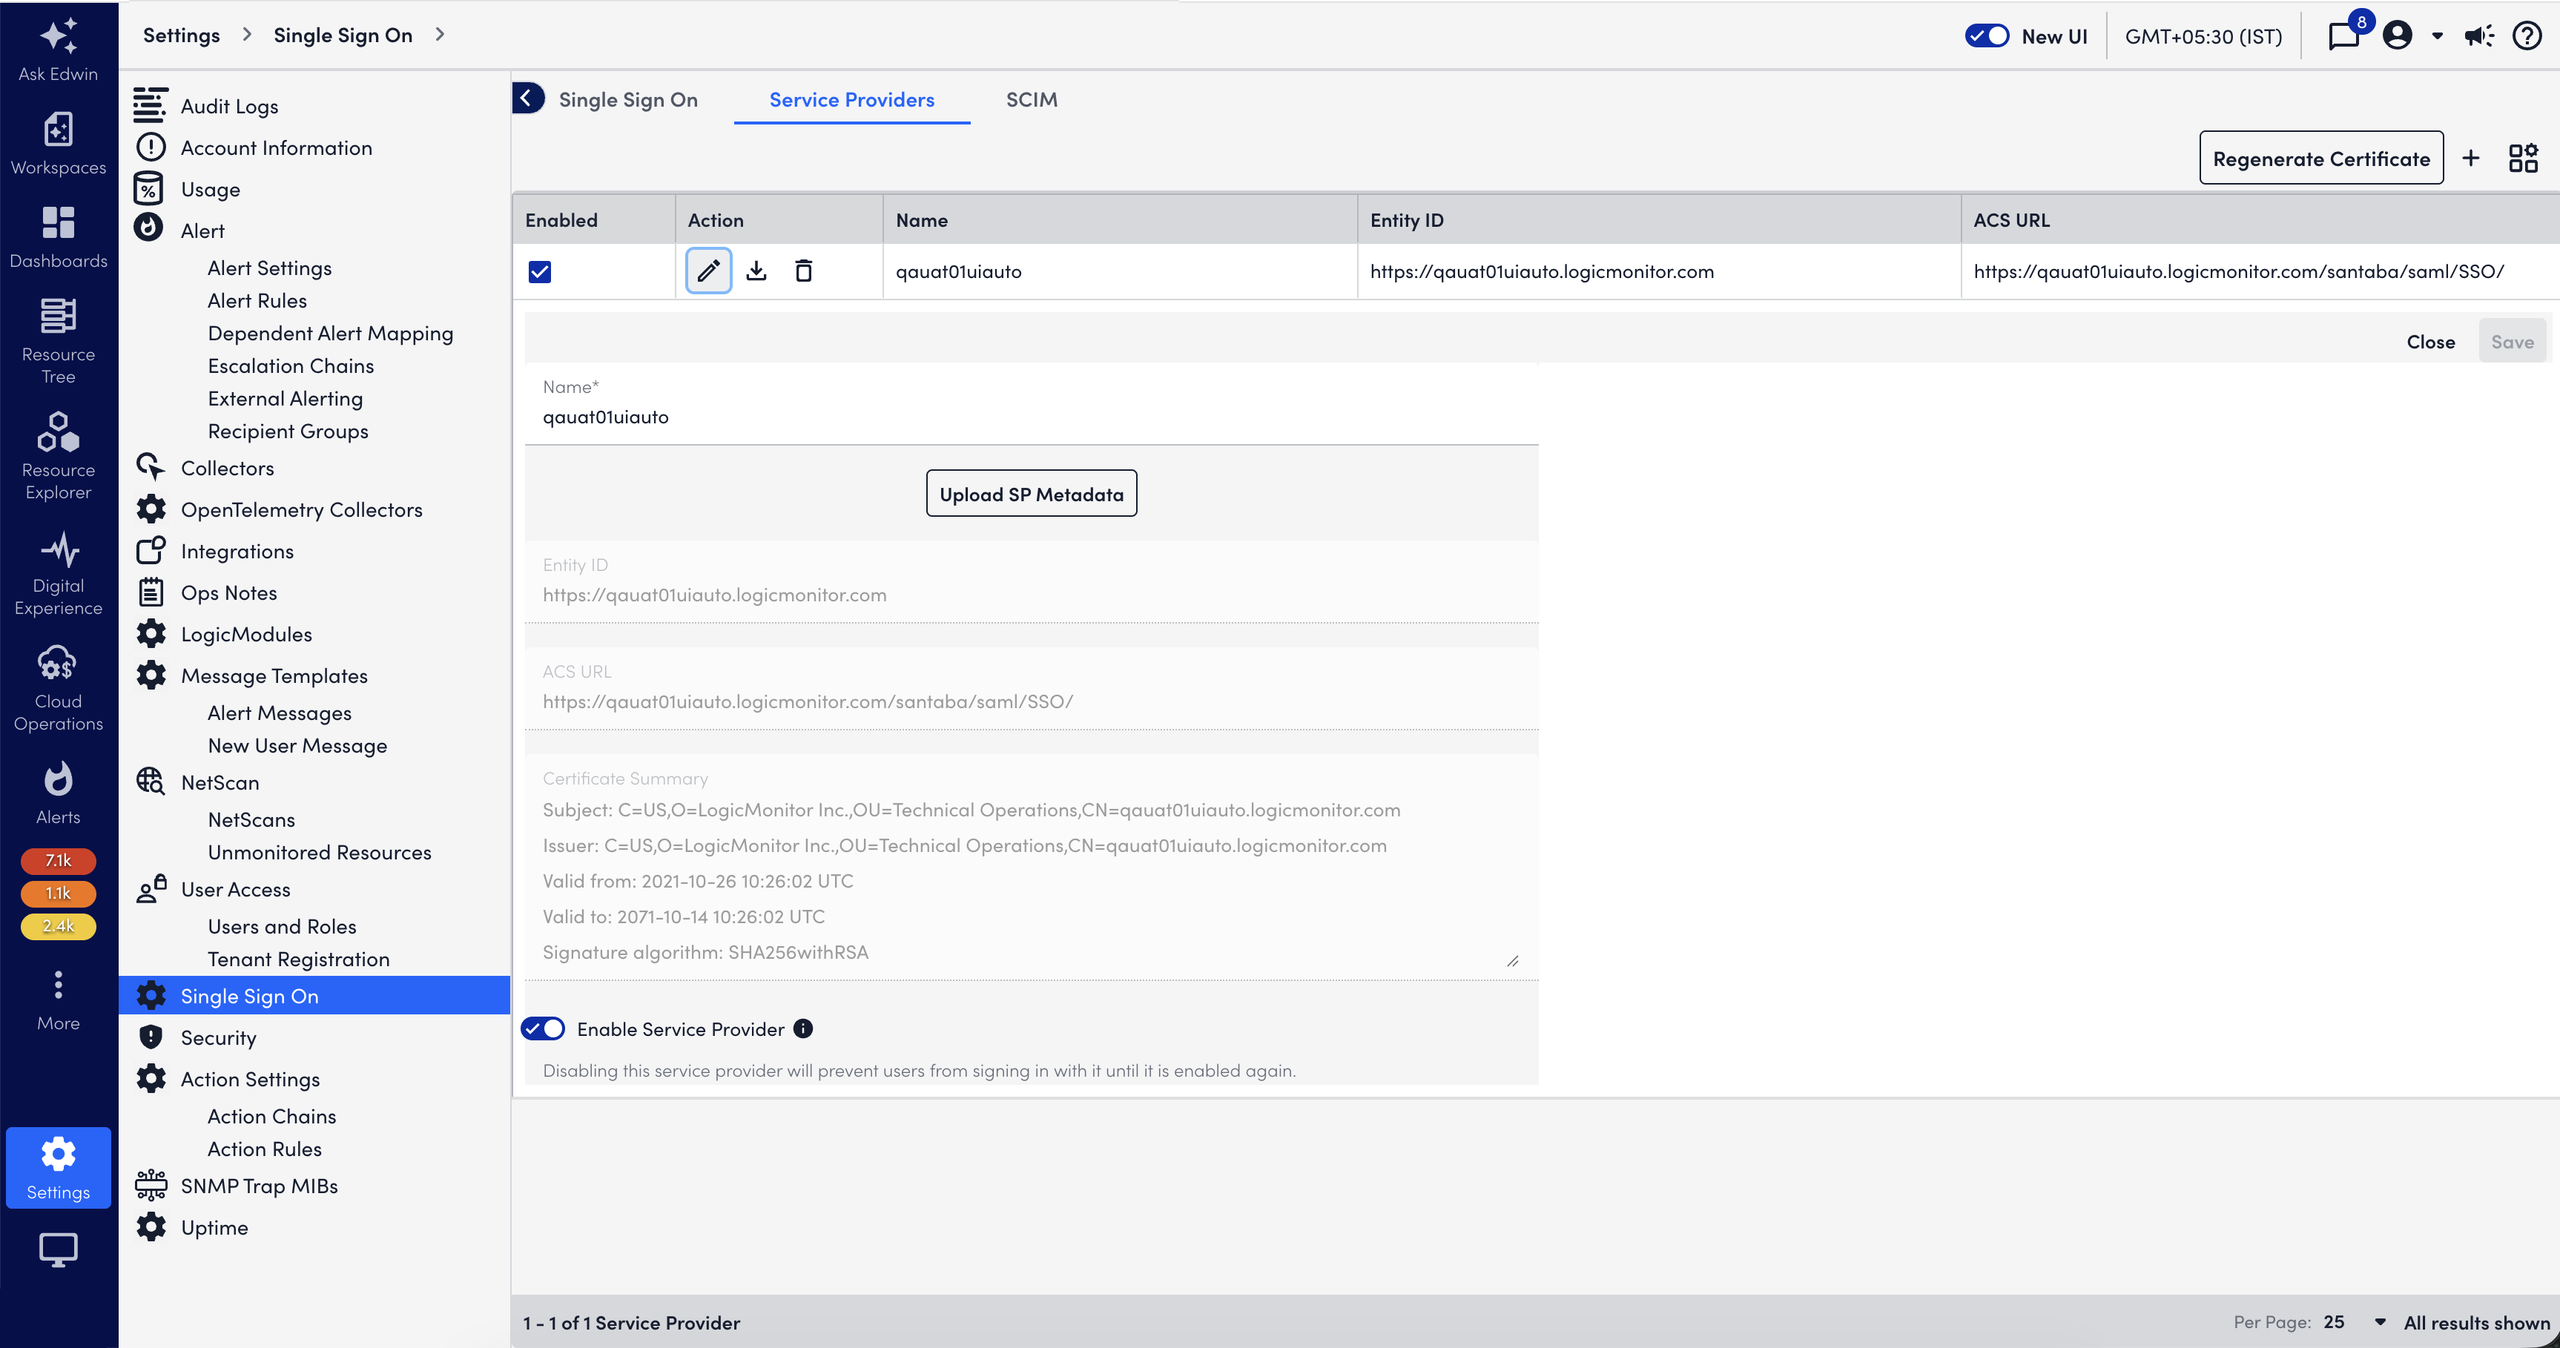Switch to the Single Sign On tab

(628, 99)
